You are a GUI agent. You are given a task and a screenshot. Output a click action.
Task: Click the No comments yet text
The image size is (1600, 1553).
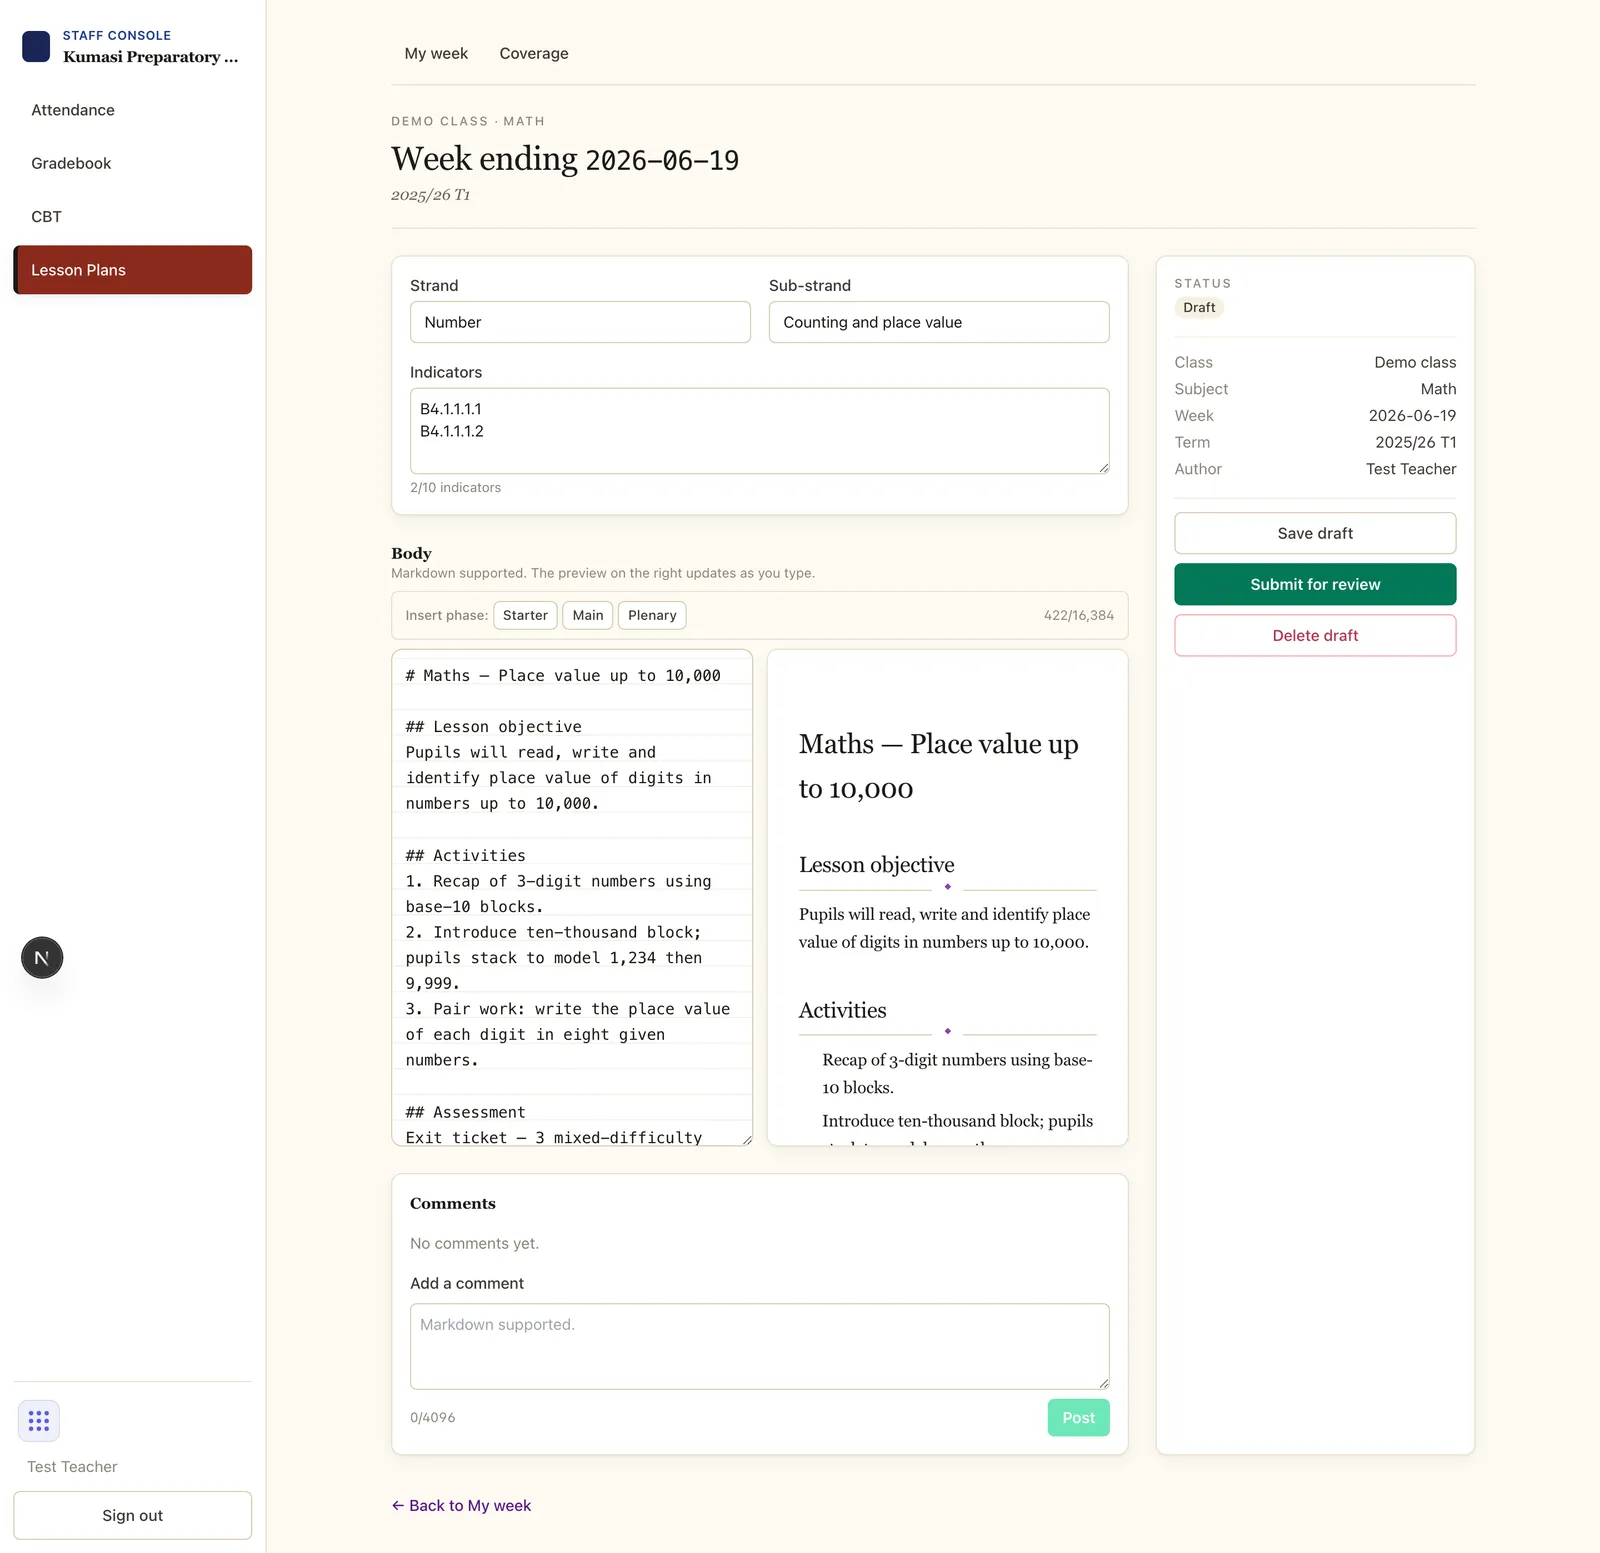(474, 1244)
